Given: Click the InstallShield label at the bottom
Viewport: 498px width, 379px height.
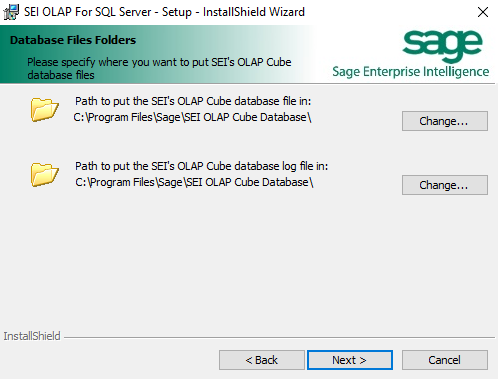Looking at the screenshot, I should 32,336.
